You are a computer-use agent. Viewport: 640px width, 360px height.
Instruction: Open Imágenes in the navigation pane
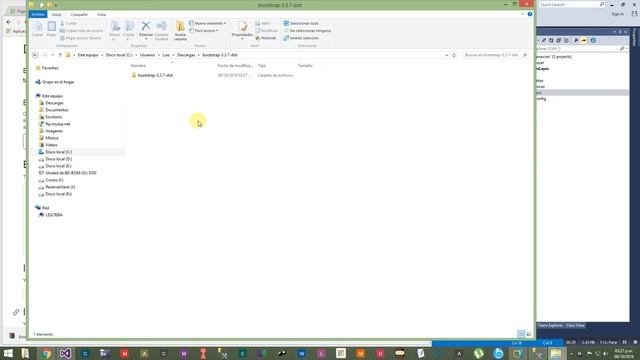tap(54, 131)
